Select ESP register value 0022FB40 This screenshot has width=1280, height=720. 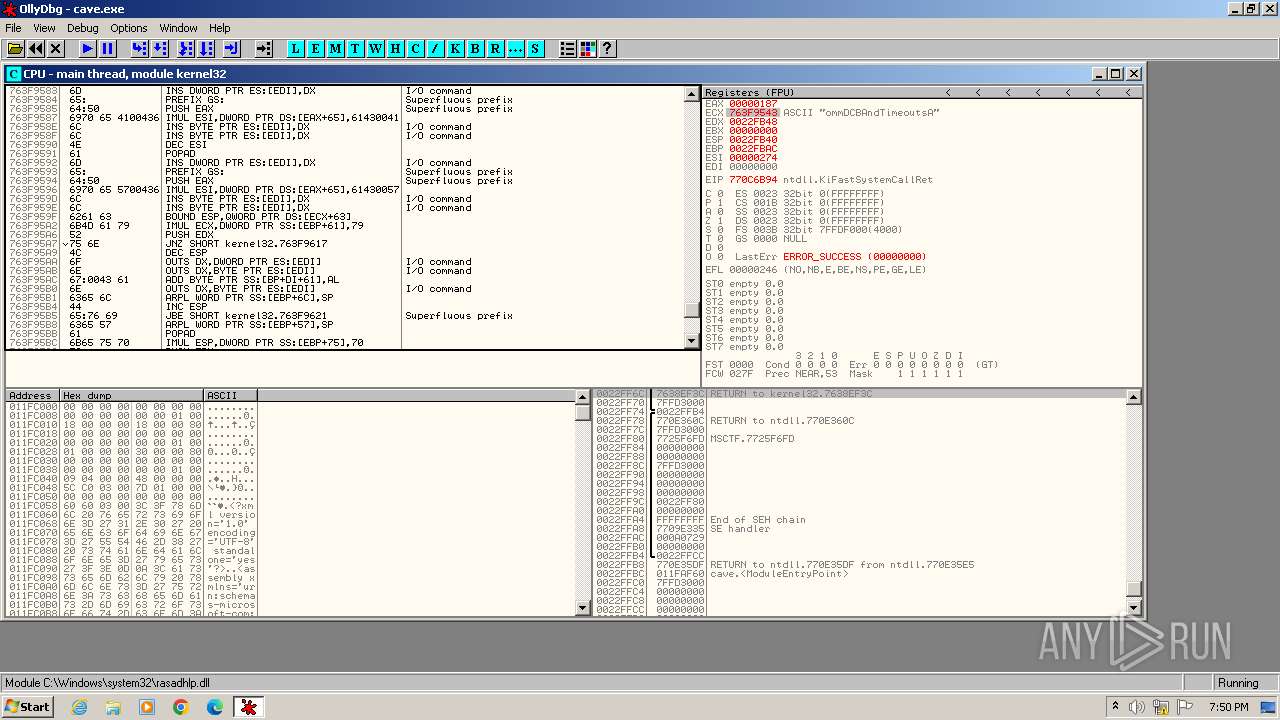[x=753, y=140]
